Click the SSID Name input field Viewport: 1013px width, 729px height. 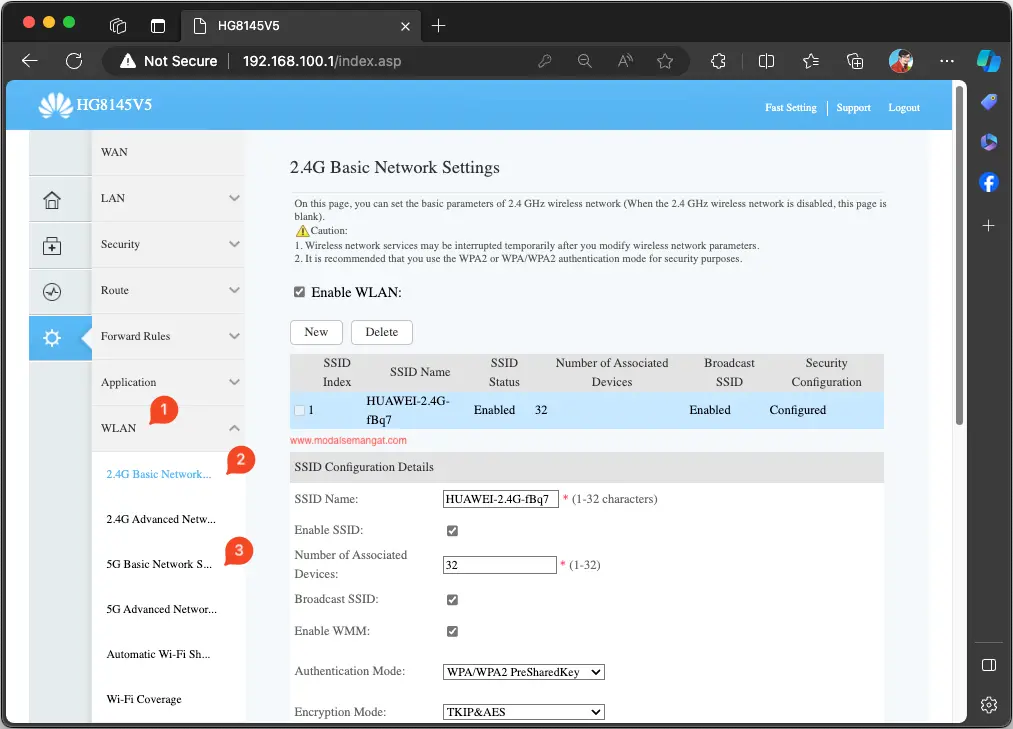(501, 499)
